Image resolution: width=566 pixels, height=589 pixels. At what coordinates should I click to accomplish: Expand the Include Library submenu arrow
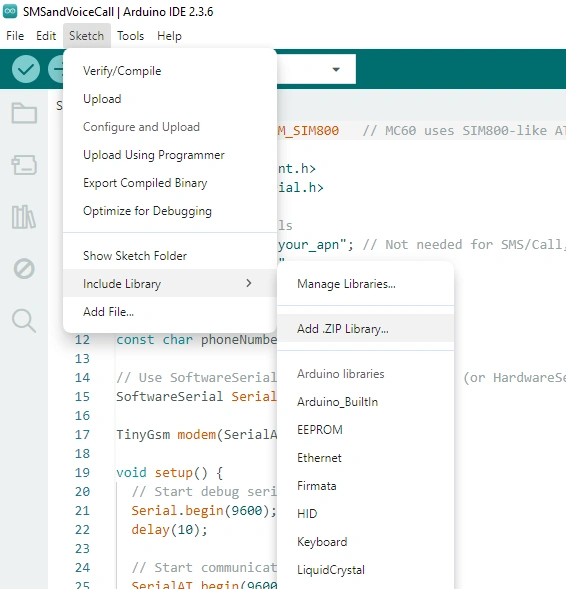tap(249, 283)
